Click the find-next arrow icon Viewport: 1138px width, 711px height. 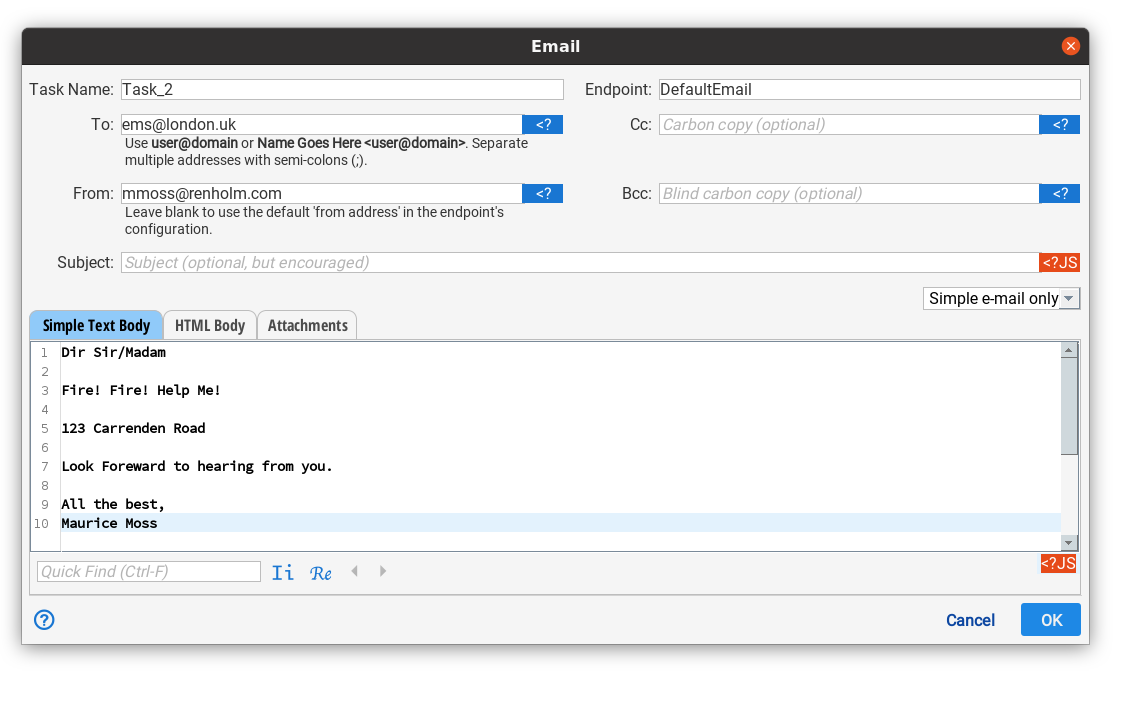[x=381, y=571]
